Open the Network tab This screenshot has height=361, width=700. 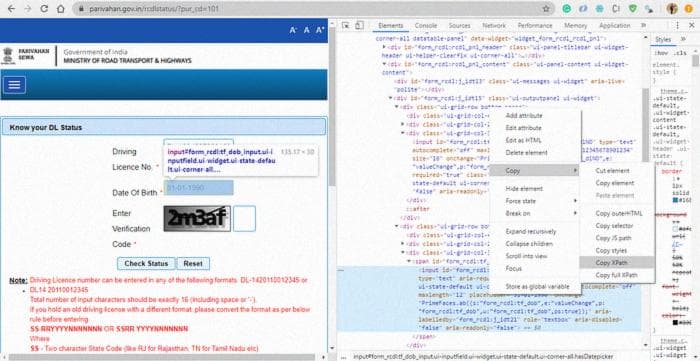(494, 25)
